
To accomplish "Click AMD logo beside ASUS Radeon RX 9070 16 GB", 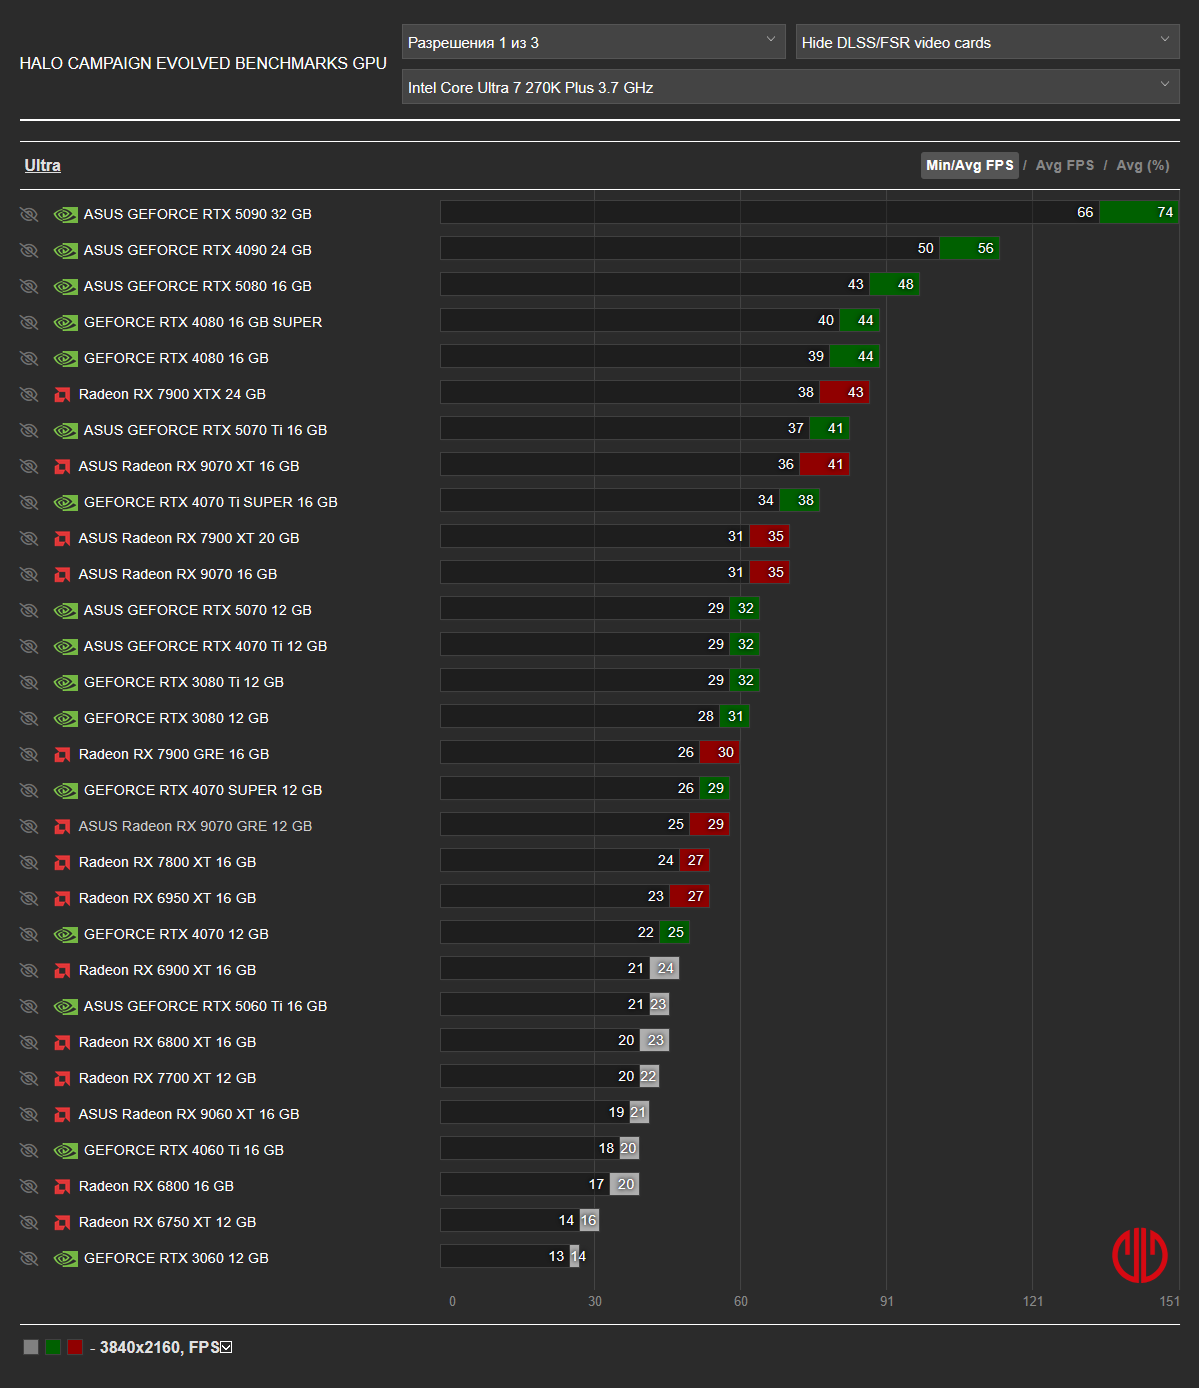I will click(62, 574).
